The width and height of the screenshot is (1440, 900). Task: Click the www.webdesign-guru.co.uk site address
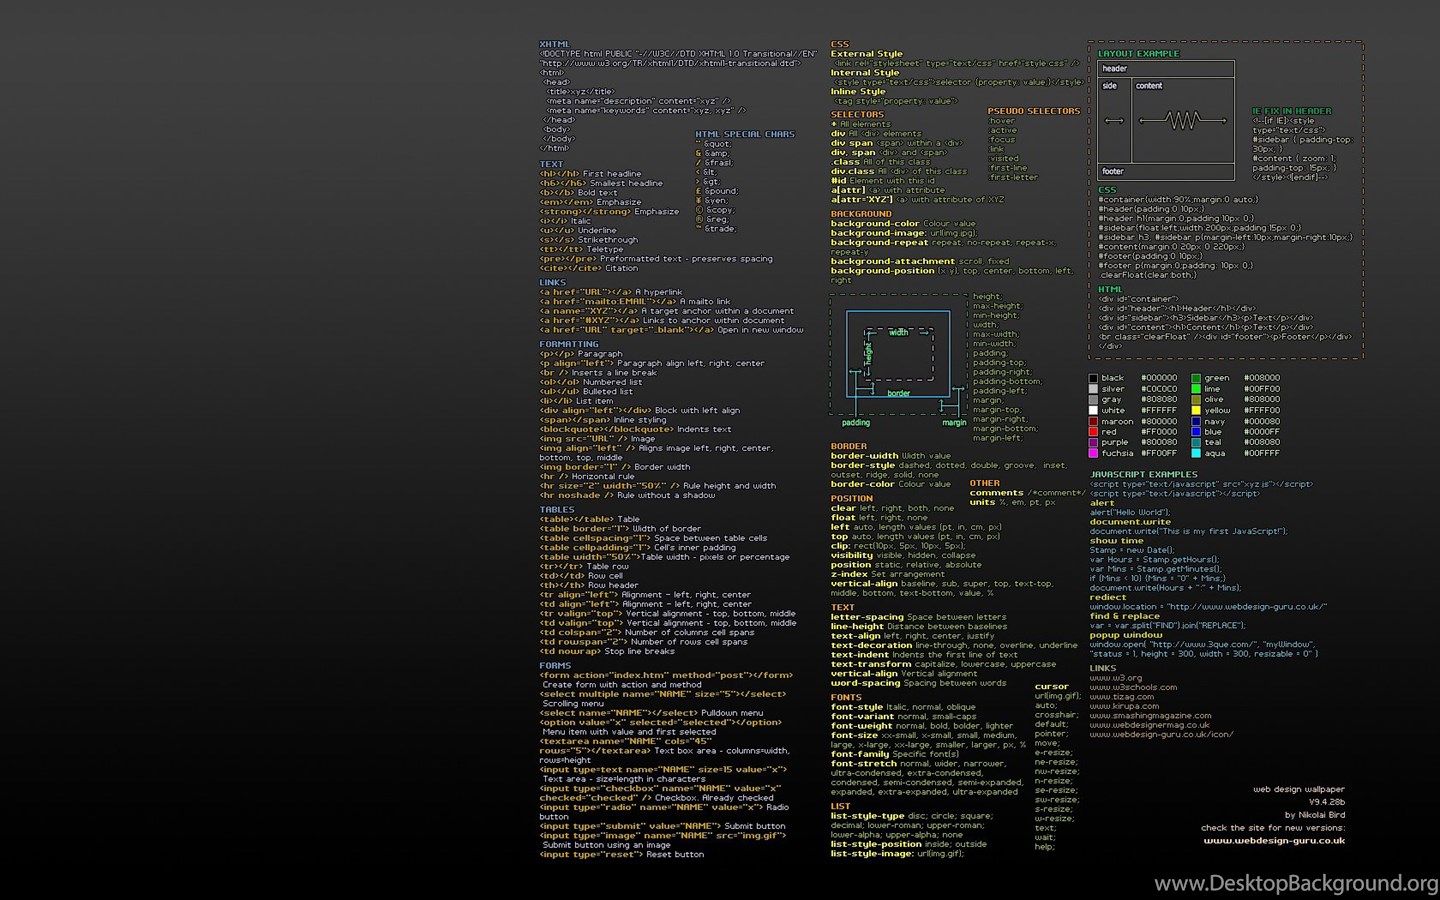(1274, 841)
